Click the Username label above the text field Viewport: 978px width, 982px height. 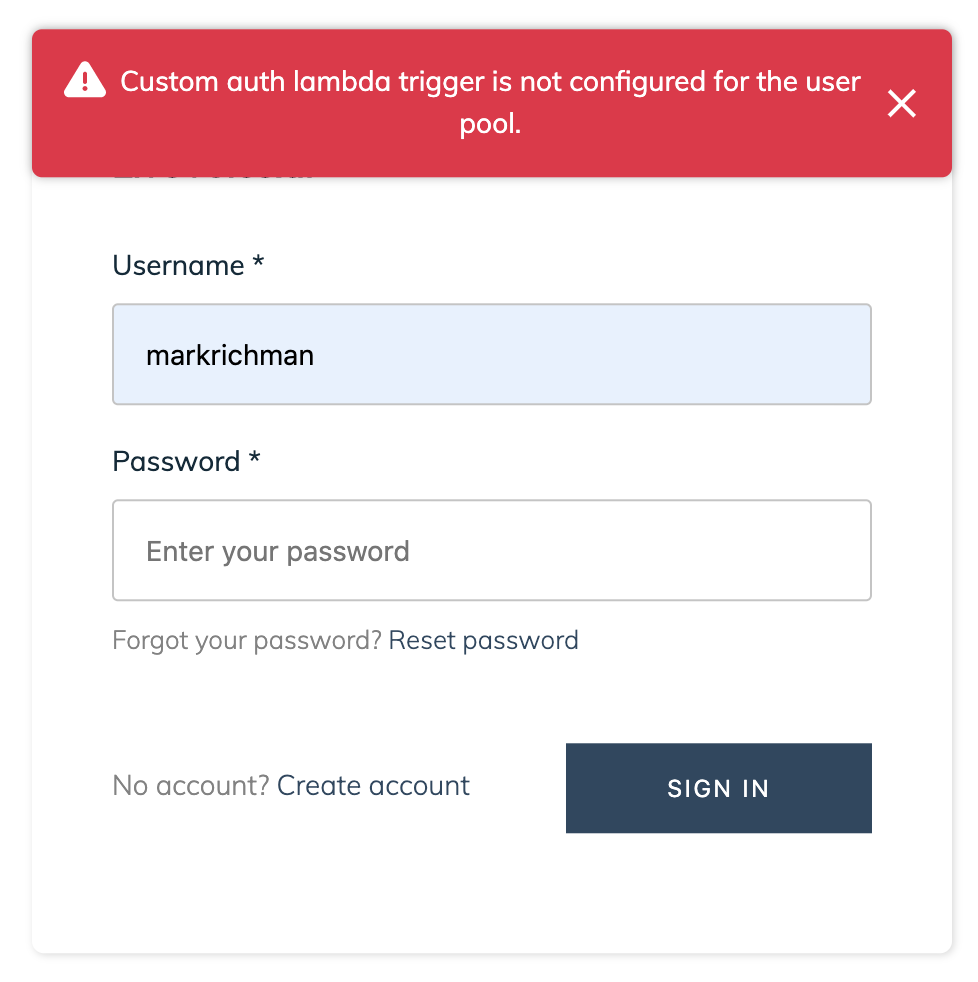point(178,265)
